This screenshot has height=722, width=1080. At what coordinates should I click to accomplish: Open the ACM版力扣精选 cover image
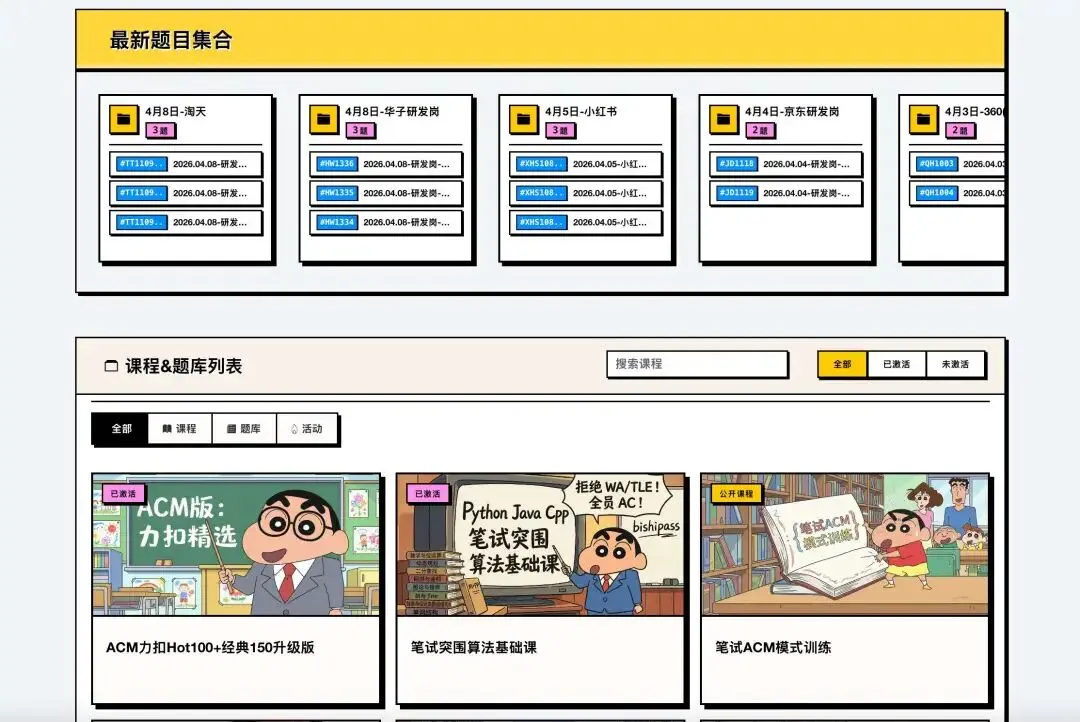click(x=236, y=544)
